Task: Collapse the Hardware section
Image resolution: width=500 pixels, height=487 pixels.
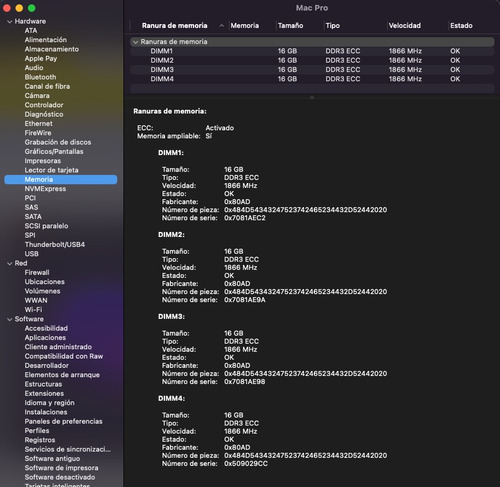Action: click(10, 22)
